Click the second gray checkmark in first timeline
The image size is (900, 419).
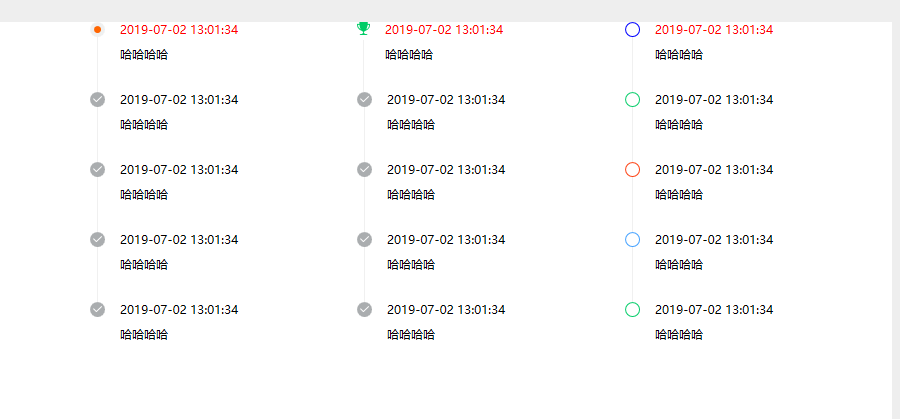[98, 169]
